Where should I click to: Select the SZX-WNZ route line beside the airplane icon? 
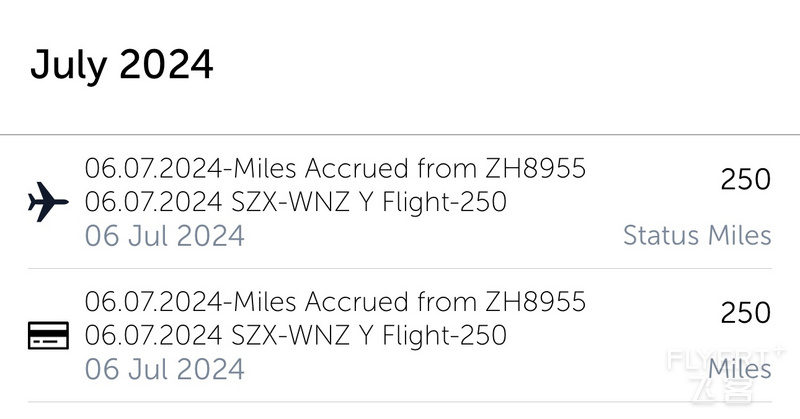pyautogui.click(x=295, y=202)
